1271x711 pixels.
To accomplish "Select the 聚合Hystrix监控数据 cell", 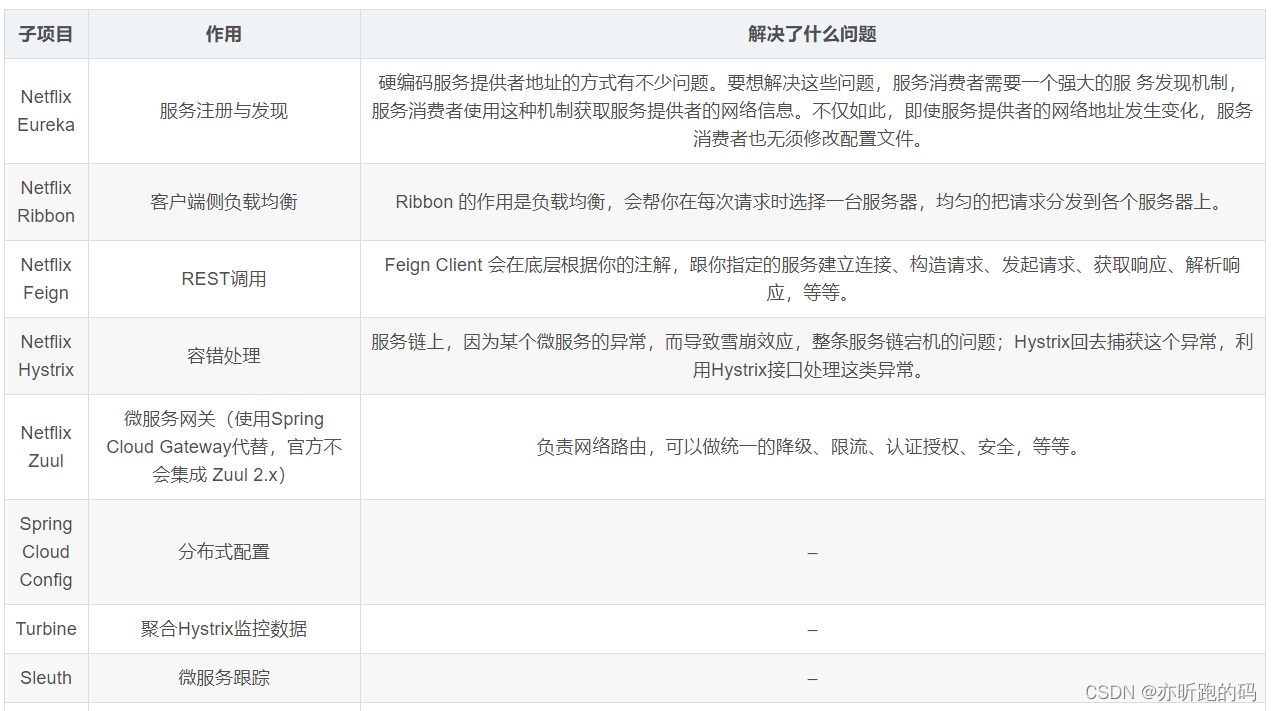I will (x=224, y=629).
